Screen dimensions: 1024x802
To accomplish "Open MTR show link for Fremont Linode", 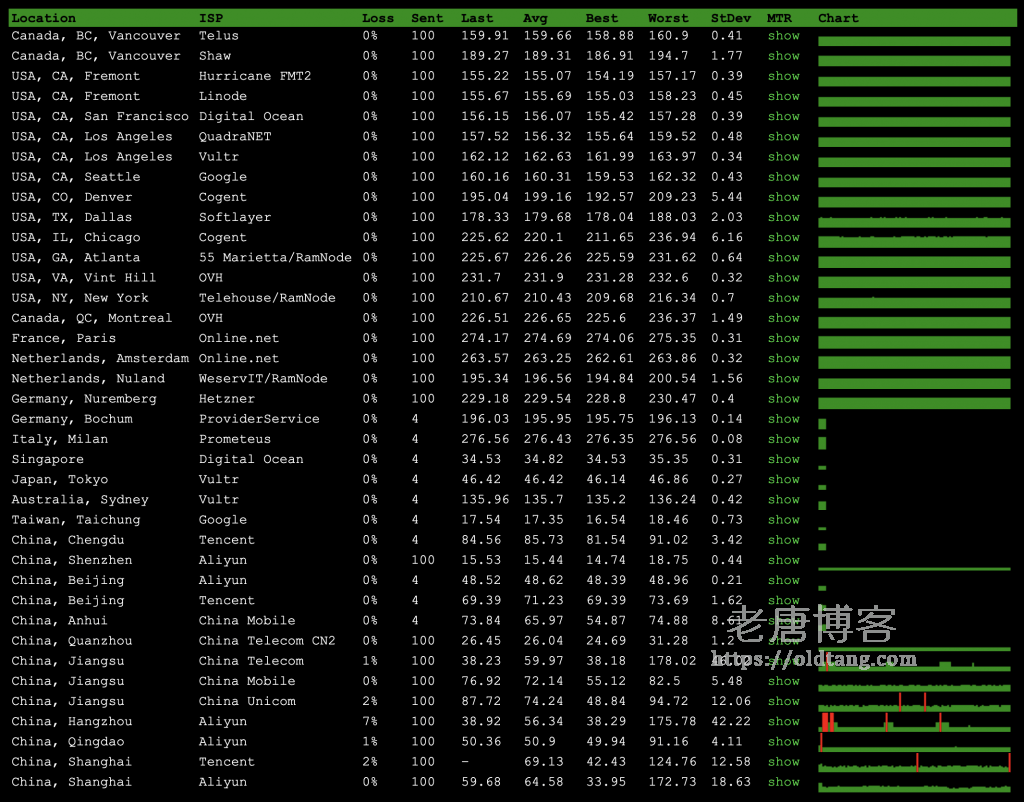I will pyautogui.click(x=783, y=97).
